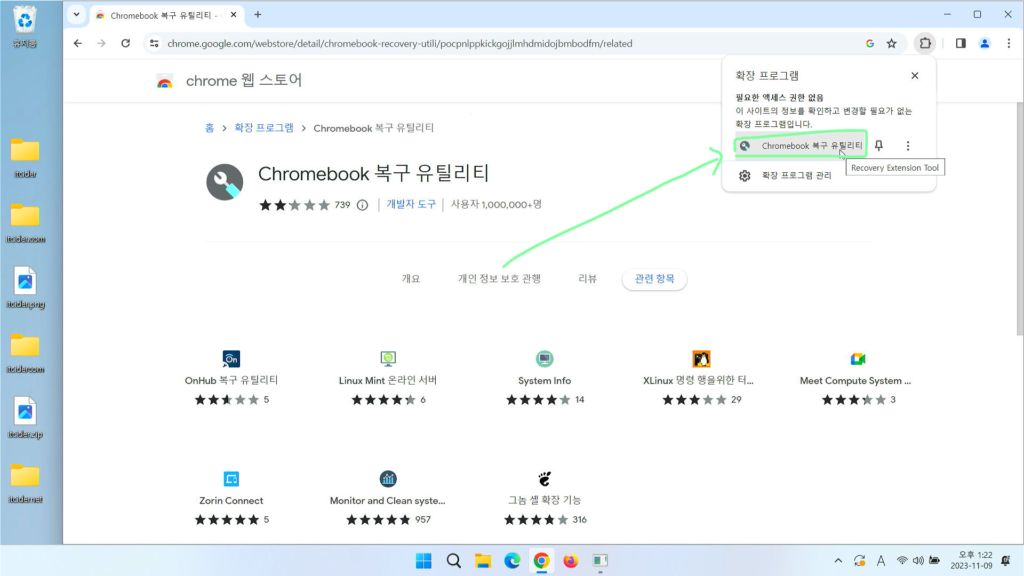1024x576 pixels.
Task: Click the address bar URL field
Action: click(x=509, y=44)
